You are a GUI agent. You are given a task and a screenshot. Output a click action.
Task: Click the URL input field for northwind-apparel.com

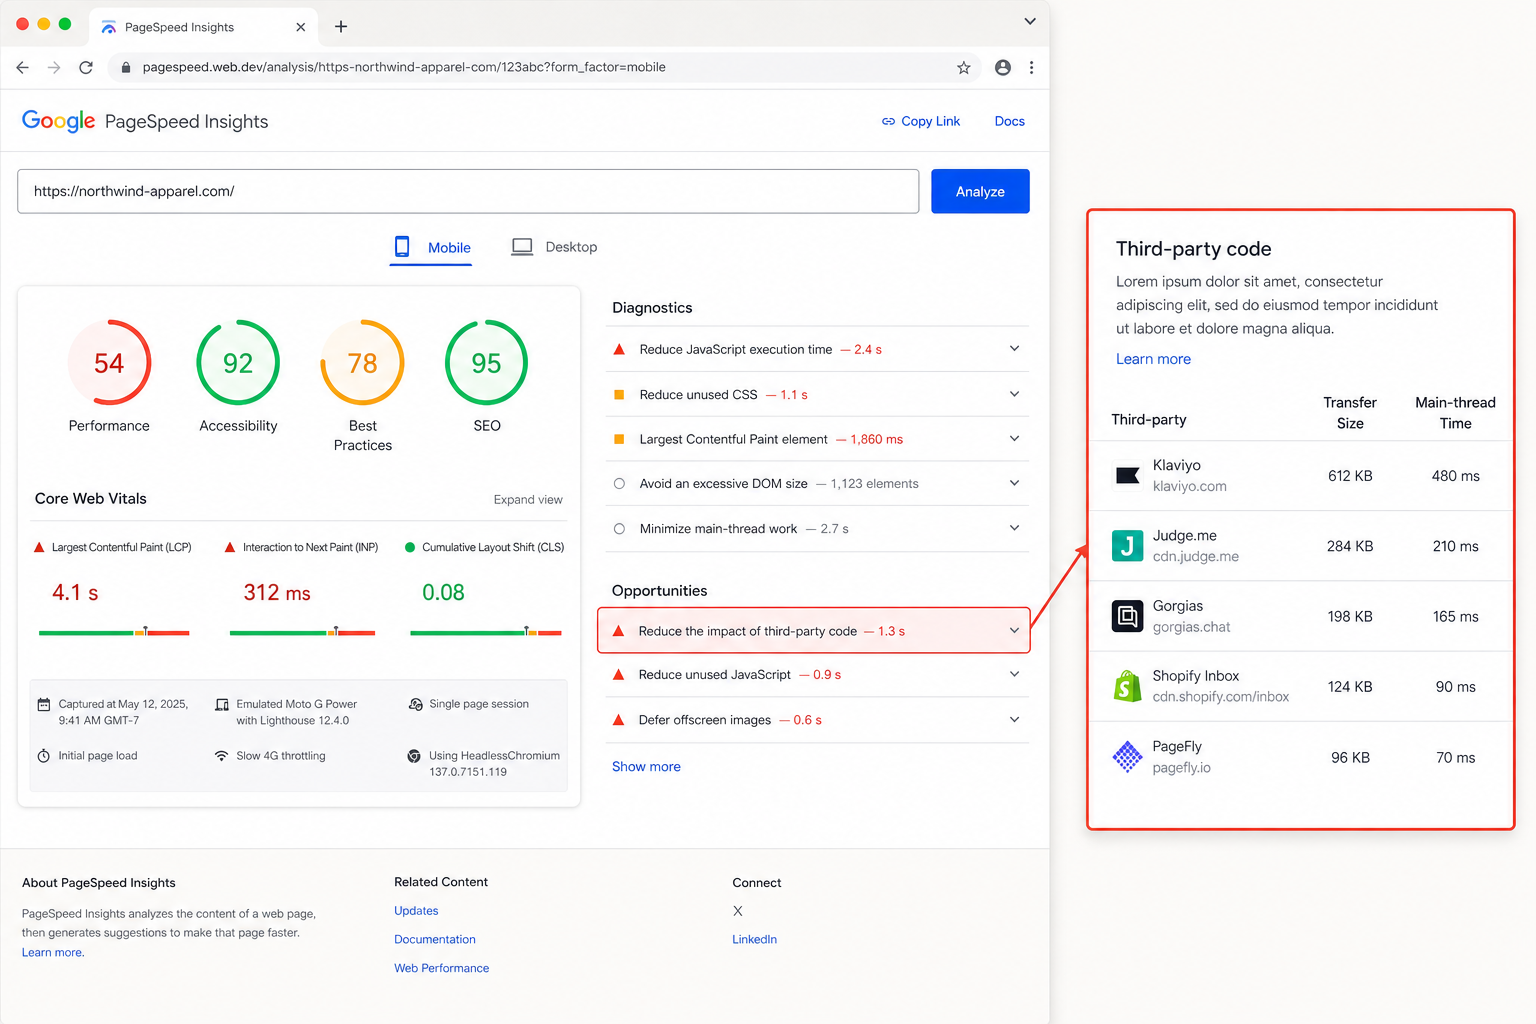pos(468,191)
